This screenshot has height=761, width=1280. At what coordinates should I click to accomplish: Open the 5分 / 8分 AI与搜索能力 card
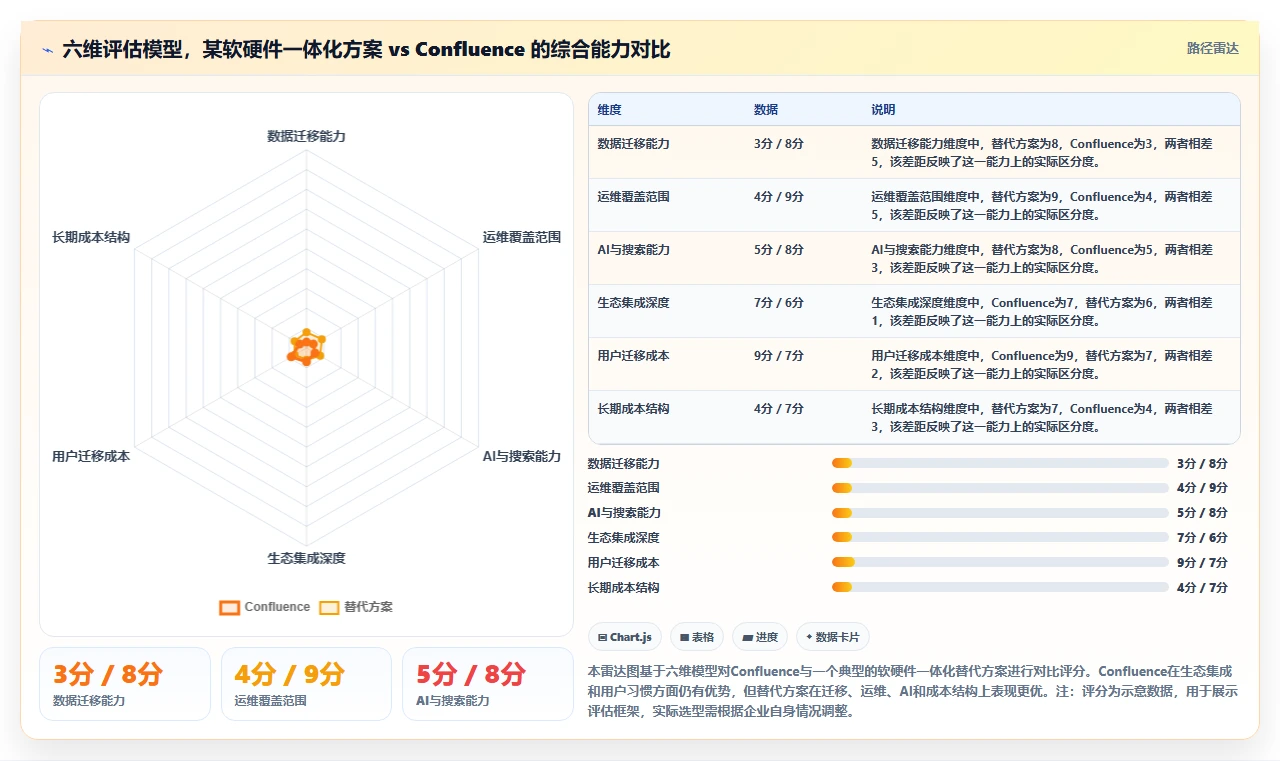point(487,684)
